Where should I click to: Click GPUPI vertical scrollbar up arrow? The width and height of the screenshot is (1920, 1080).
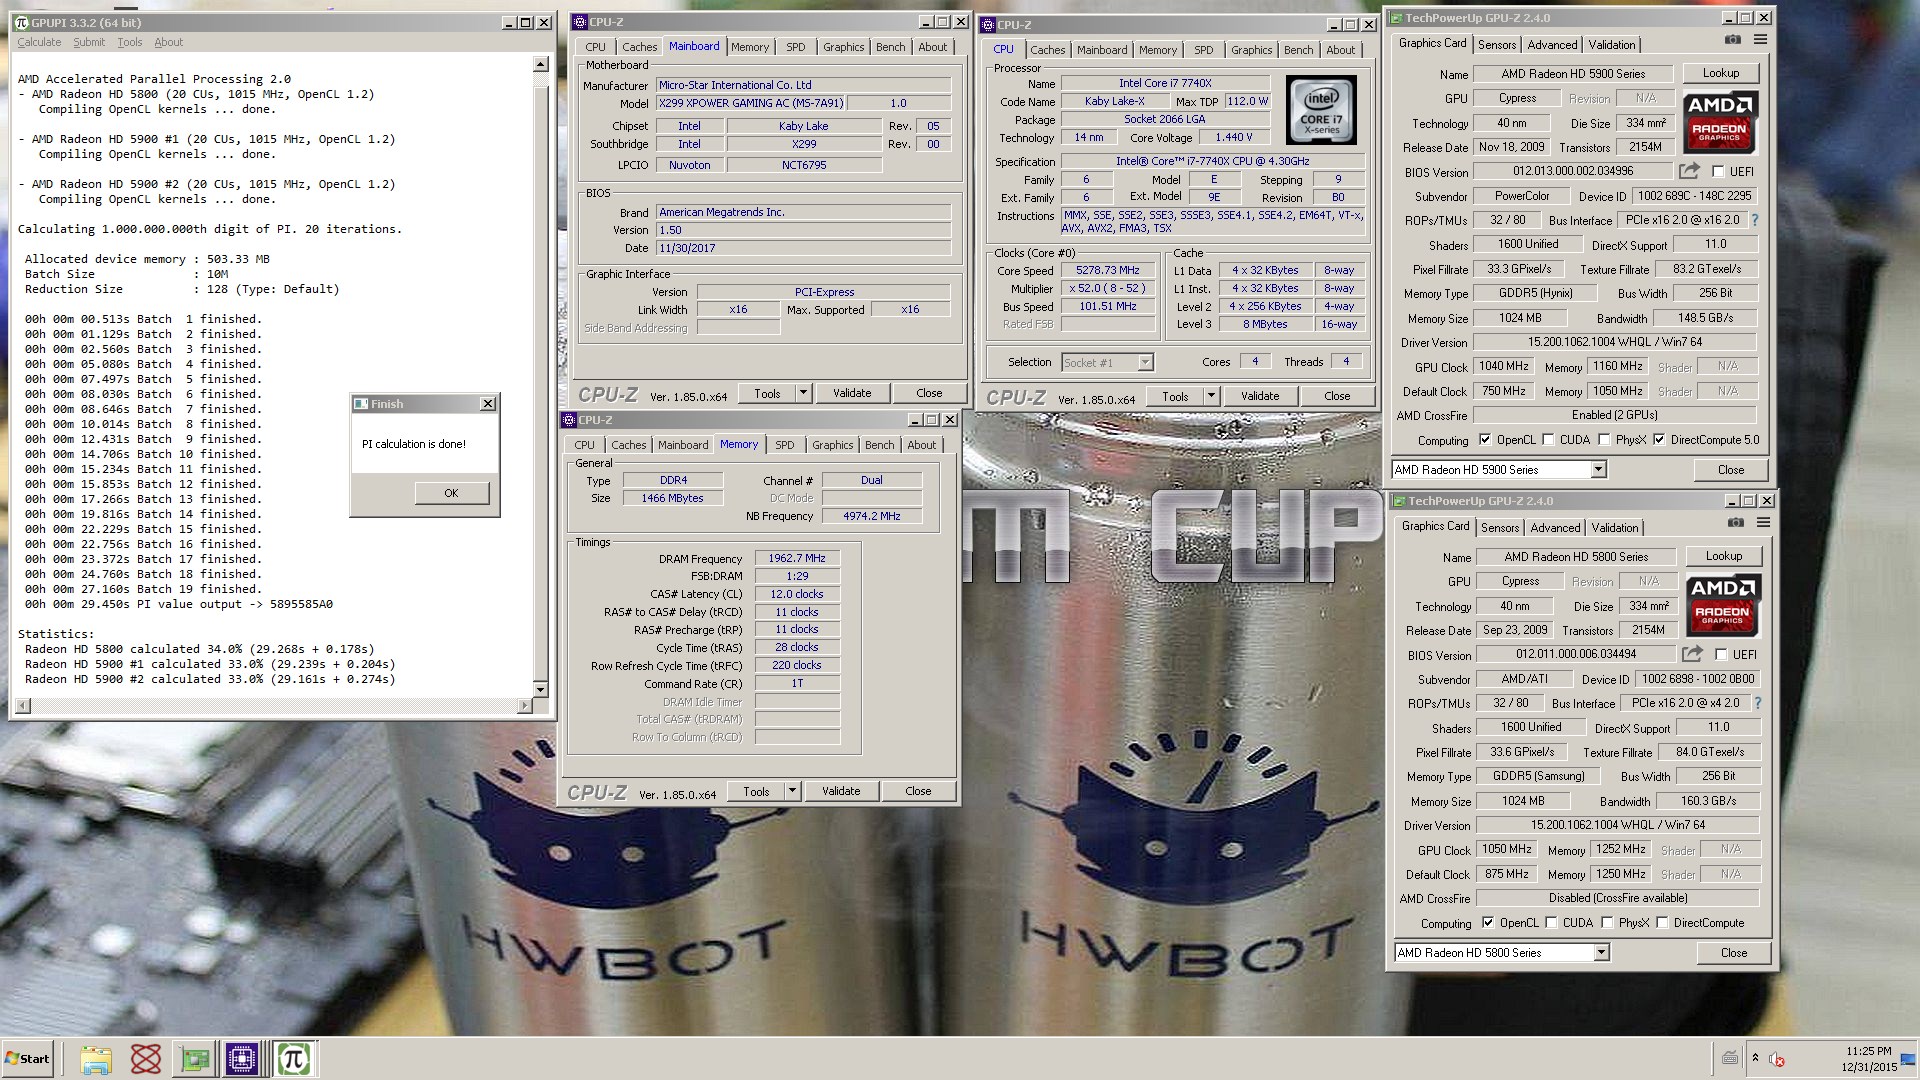(x=541, y=64)
